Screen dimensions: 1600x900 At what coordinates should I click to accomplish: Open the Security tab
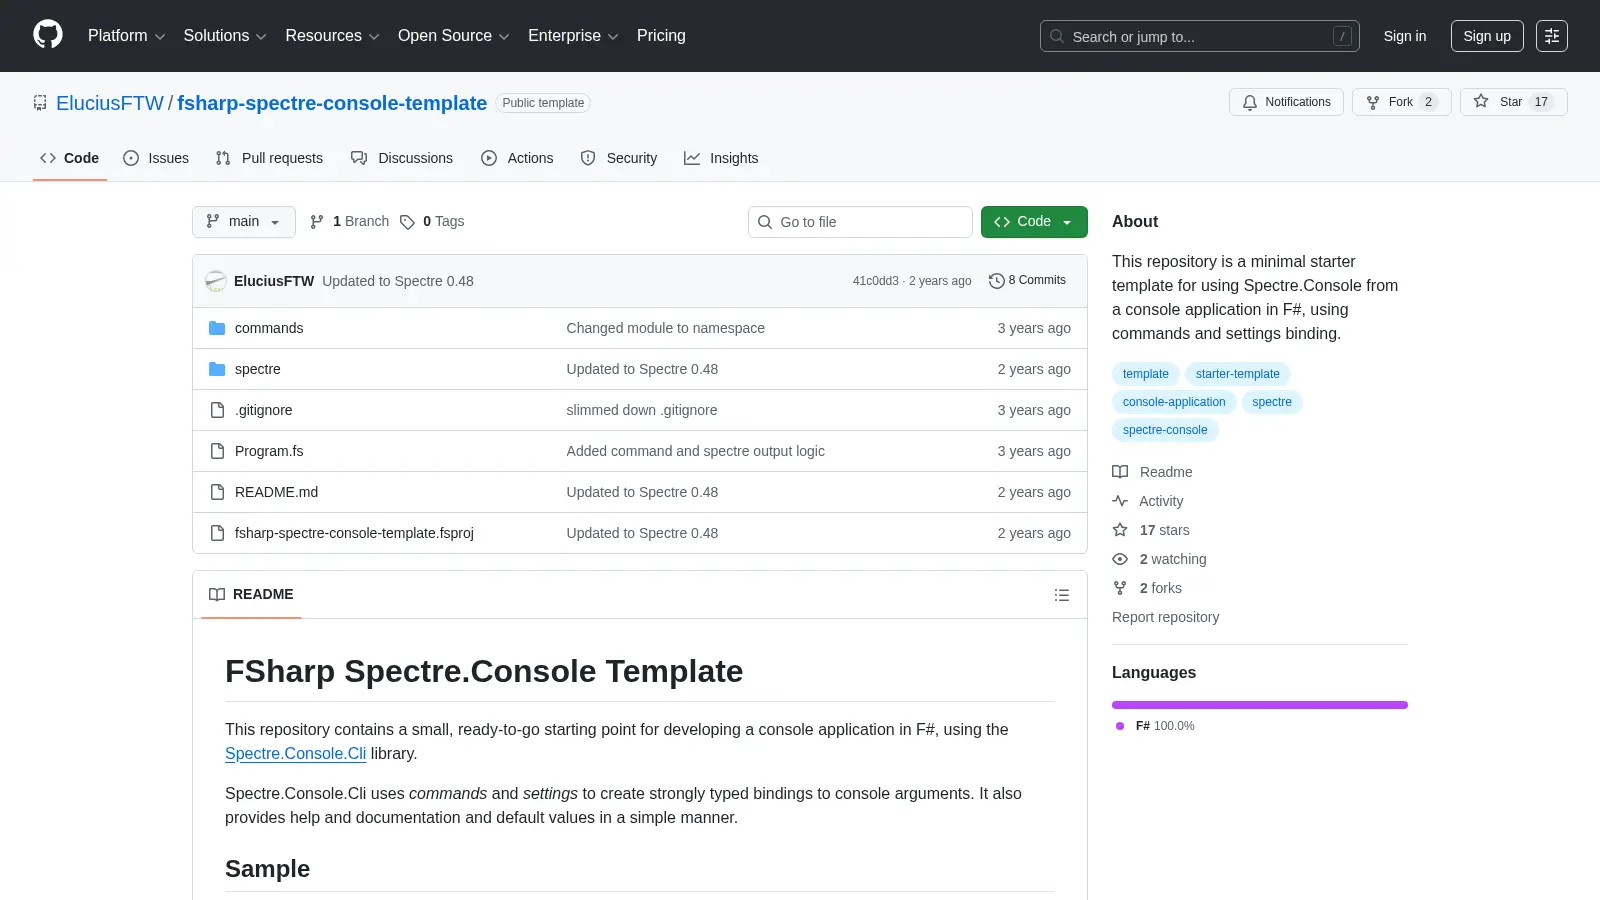619,158
